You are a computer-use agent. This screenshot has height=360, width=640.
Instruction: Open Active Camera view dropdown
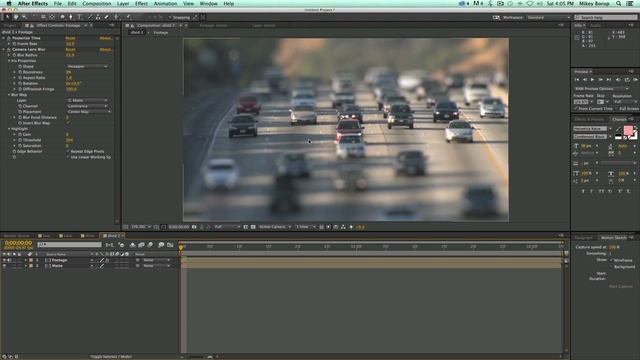[x=275, y=227]
